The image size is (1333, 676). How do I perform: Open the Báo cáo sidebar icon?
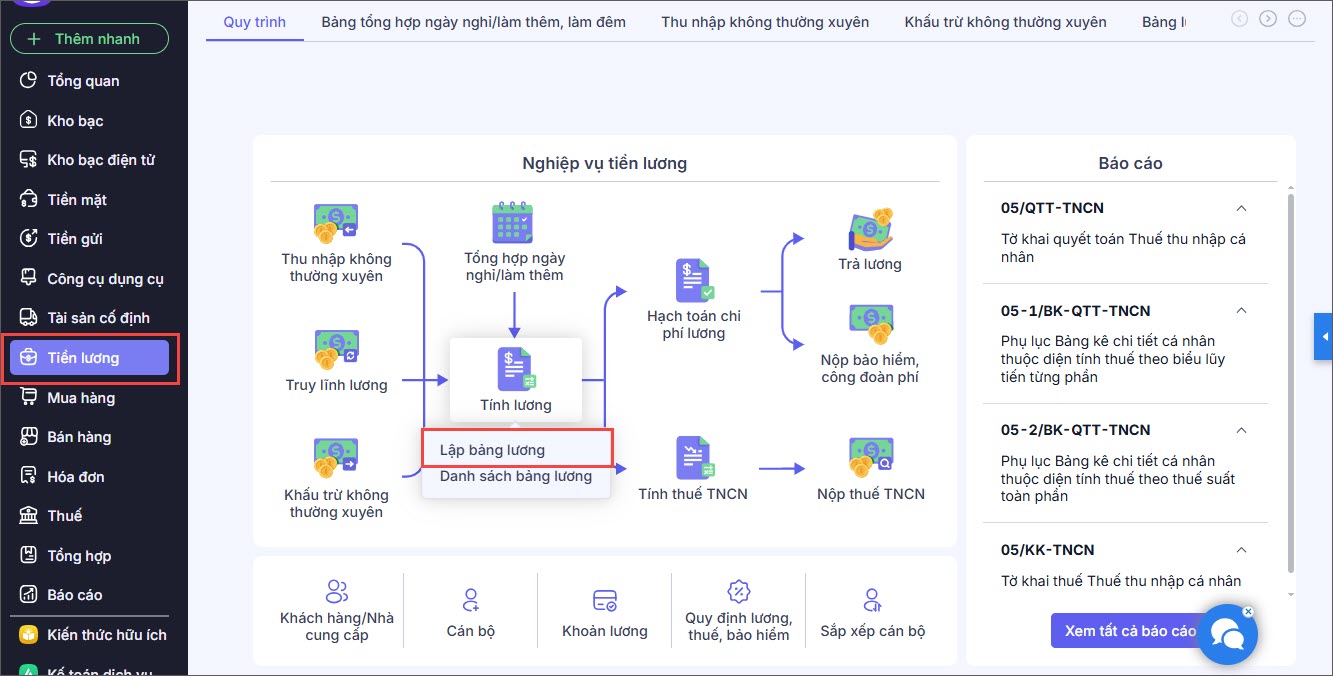click(29, 595)
